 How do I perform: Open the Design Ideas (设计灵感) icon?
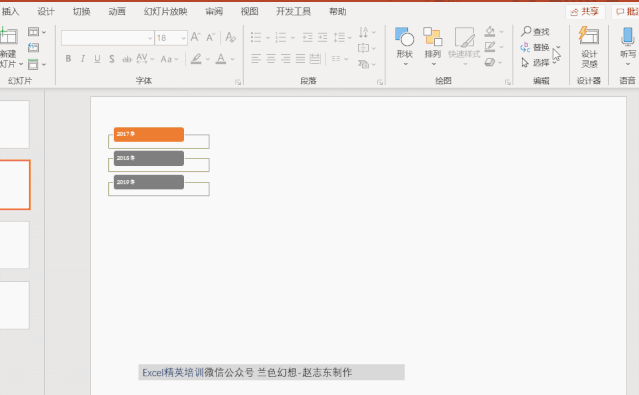pyautogui.click(x=589, y=36)
